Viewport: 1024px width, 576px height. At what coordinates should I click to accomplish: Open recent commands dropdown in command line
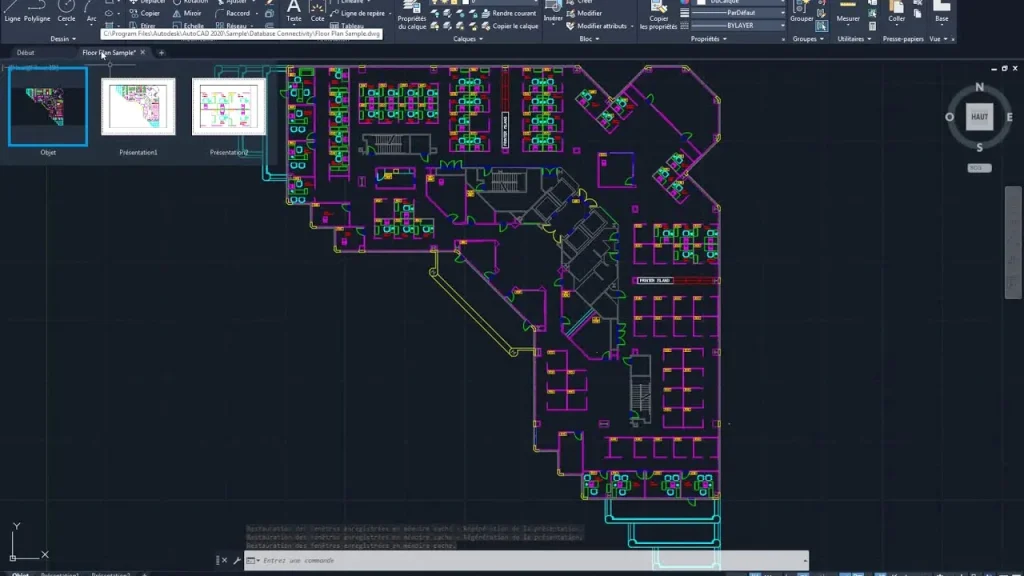[x=252, y=560]
